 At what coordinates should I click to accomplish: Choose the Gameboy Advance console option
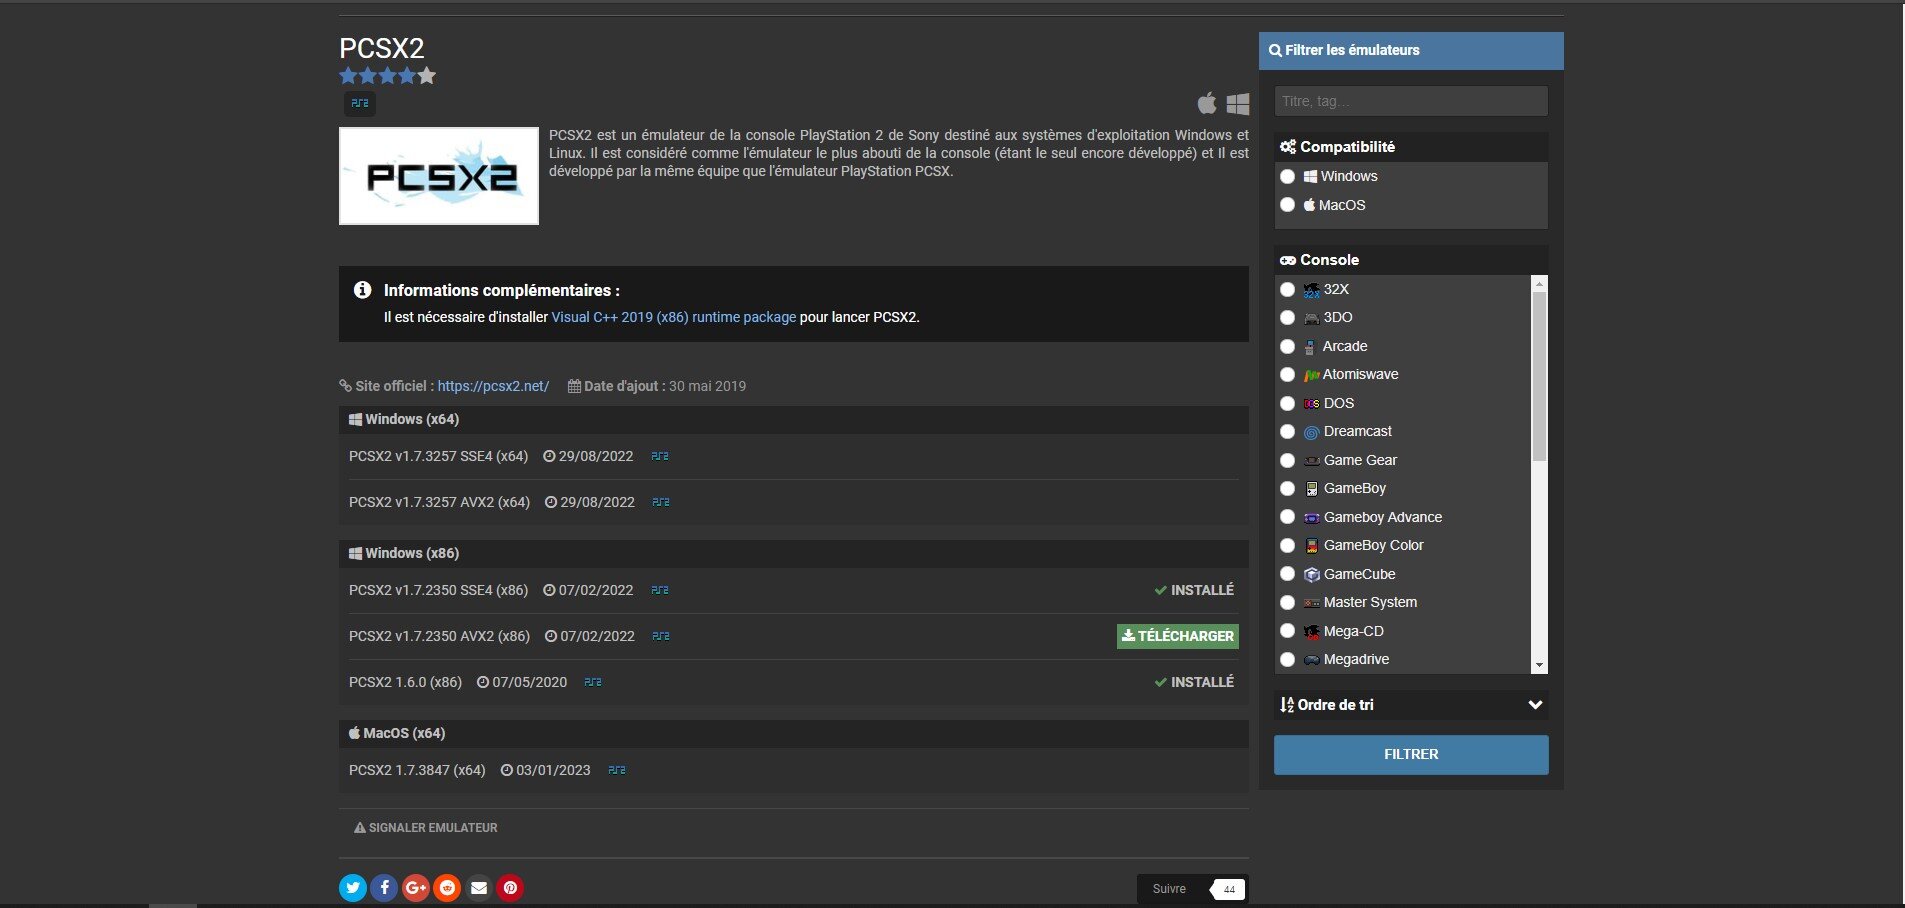[x=1287, y=517]
